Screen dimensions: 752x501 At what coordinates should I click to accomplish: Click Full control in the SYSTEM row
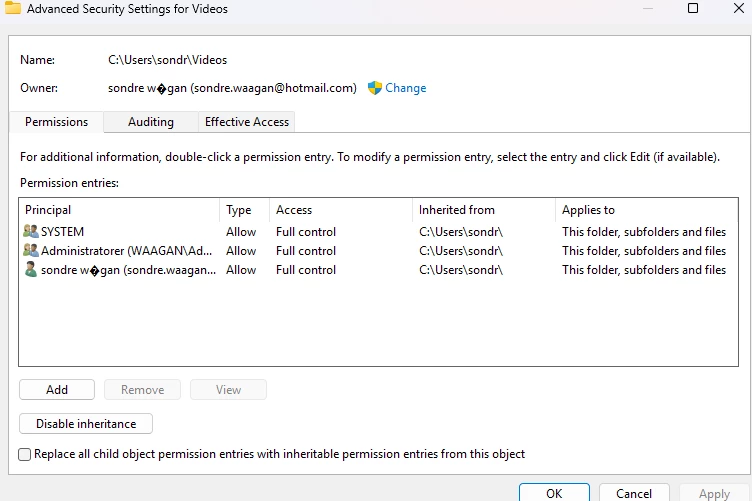[x=306, y=232]
